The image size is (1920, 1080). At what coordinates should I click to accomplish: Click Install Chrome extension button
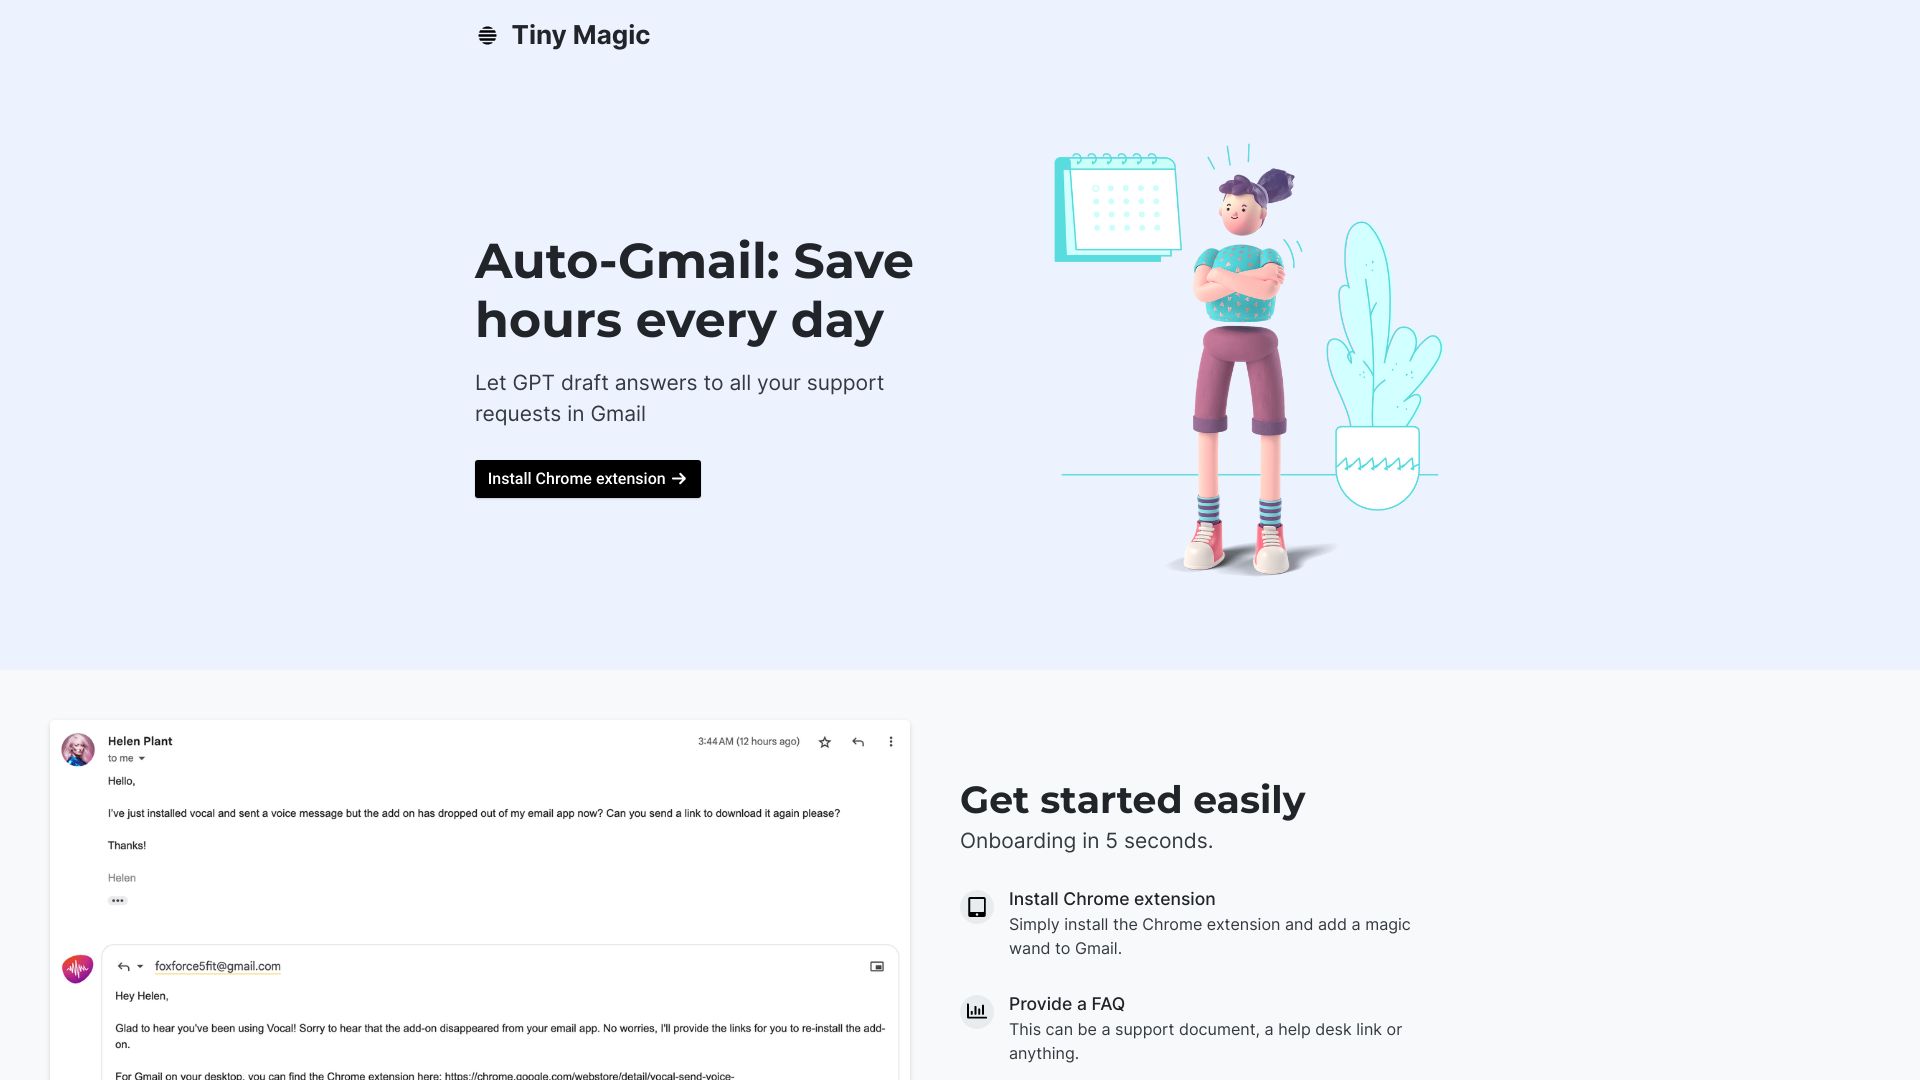pyautogui.click(x=587, y=479)
